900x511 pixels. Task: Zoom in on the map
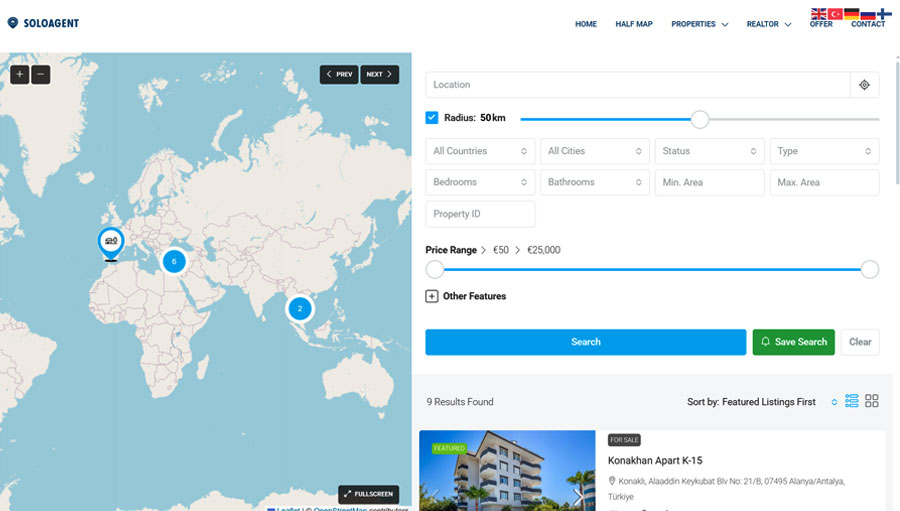[x=19, y=74]
